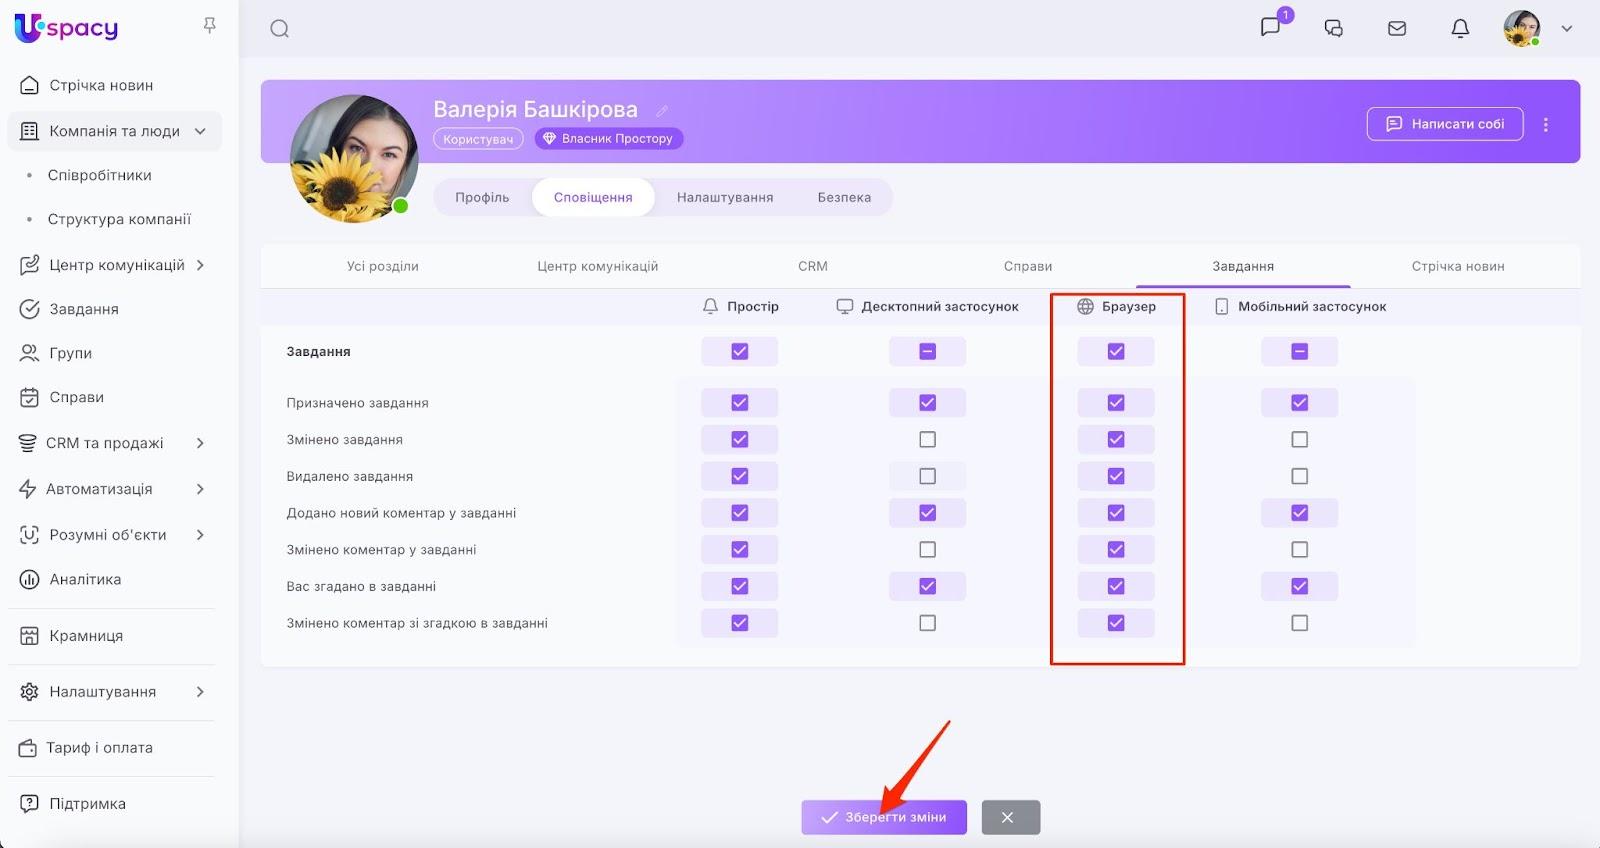Uncheck browser for Видалено завдання
This screenshot has width=1600, height=848.
[1116, 476]
